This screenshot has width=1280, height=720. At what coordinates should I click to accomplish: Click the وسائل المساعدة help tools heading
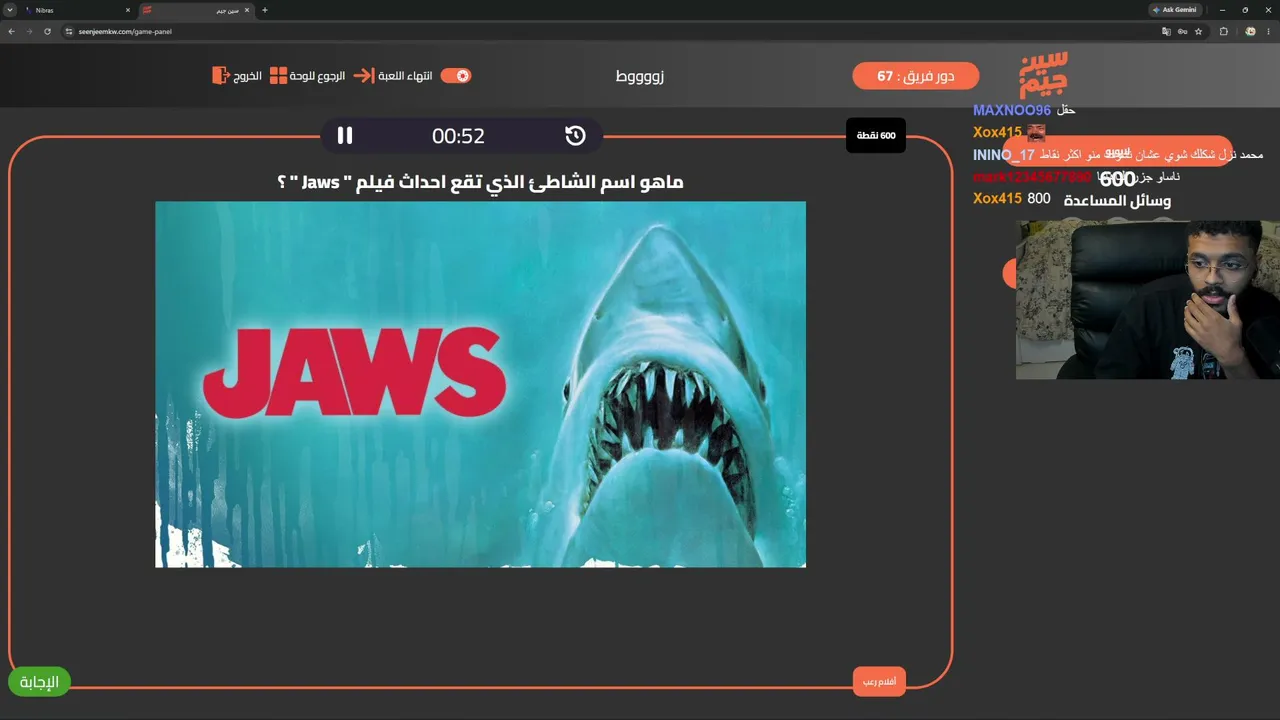[x=1118, y=201]
